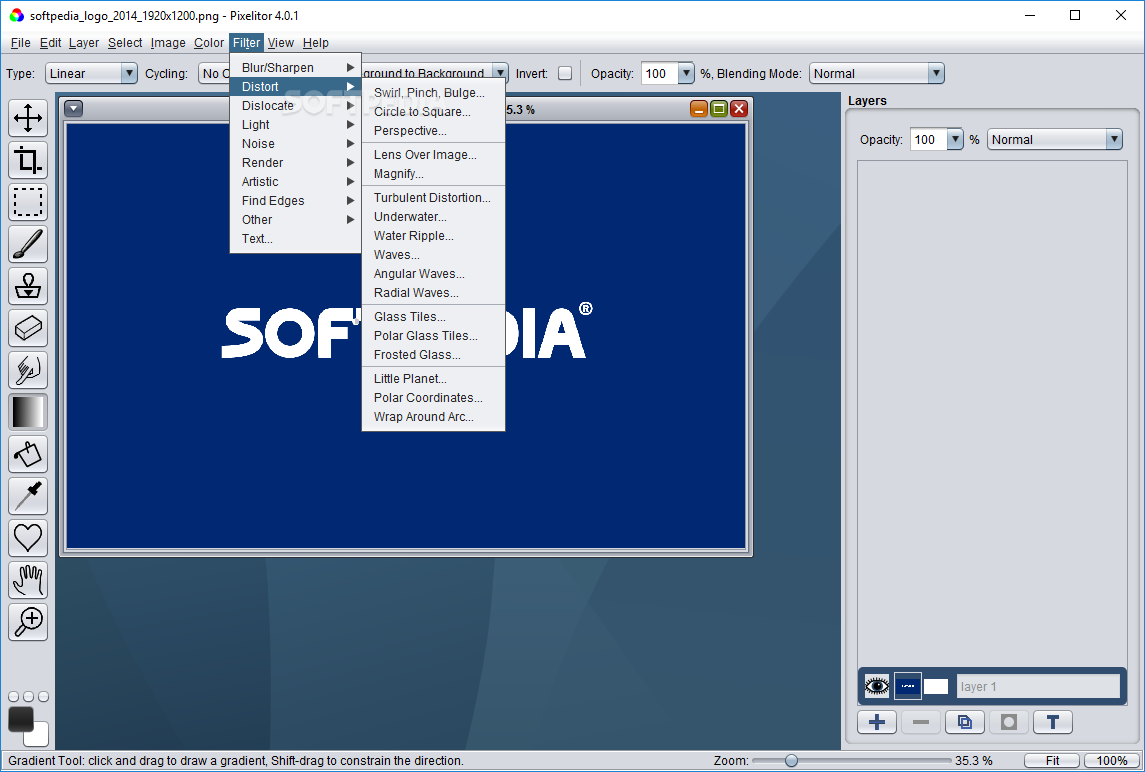The width and height of the screenshot is (1145, 772).
Task: Expand the Artistic submenu
Action: [296, 182]
